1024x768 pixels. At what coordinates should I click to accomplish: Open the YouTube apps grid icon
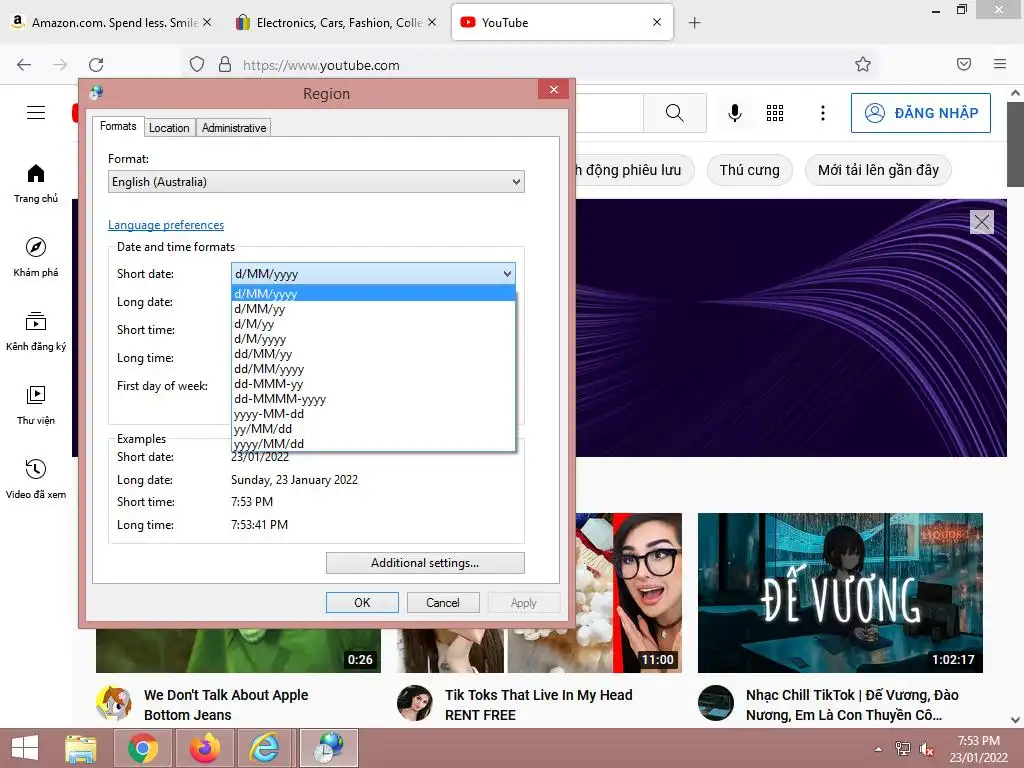click(775, 113)
